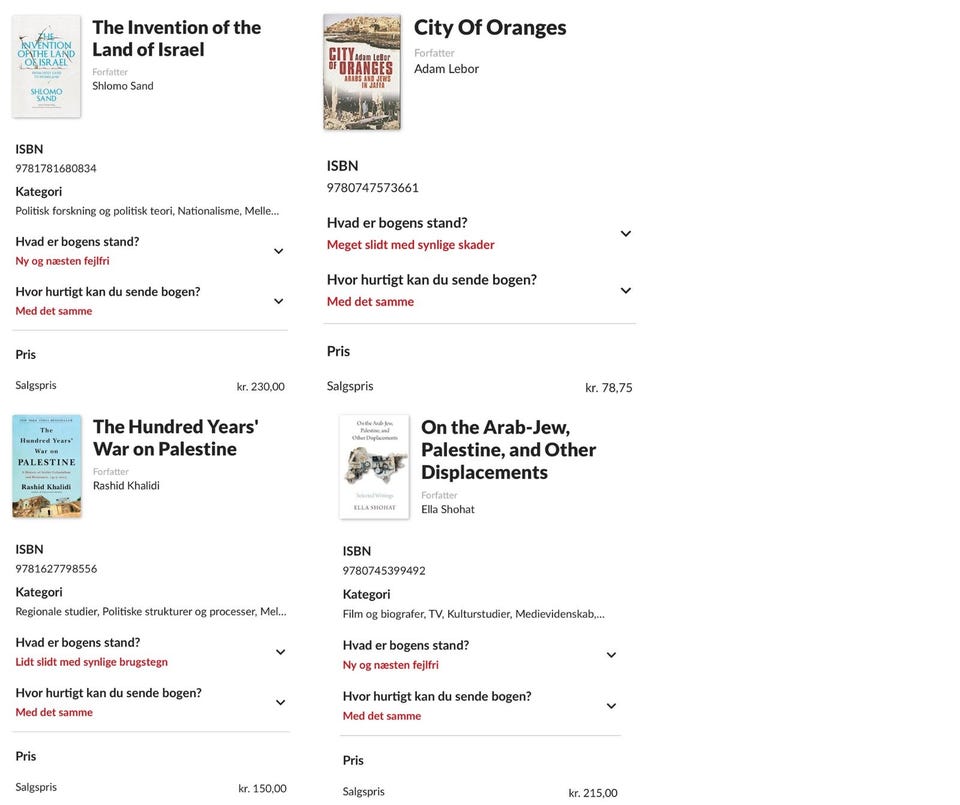Select The Hundred Years' War on Palestine cover
The width and height of the screenshot is (960, 805).
coord(47,466)
